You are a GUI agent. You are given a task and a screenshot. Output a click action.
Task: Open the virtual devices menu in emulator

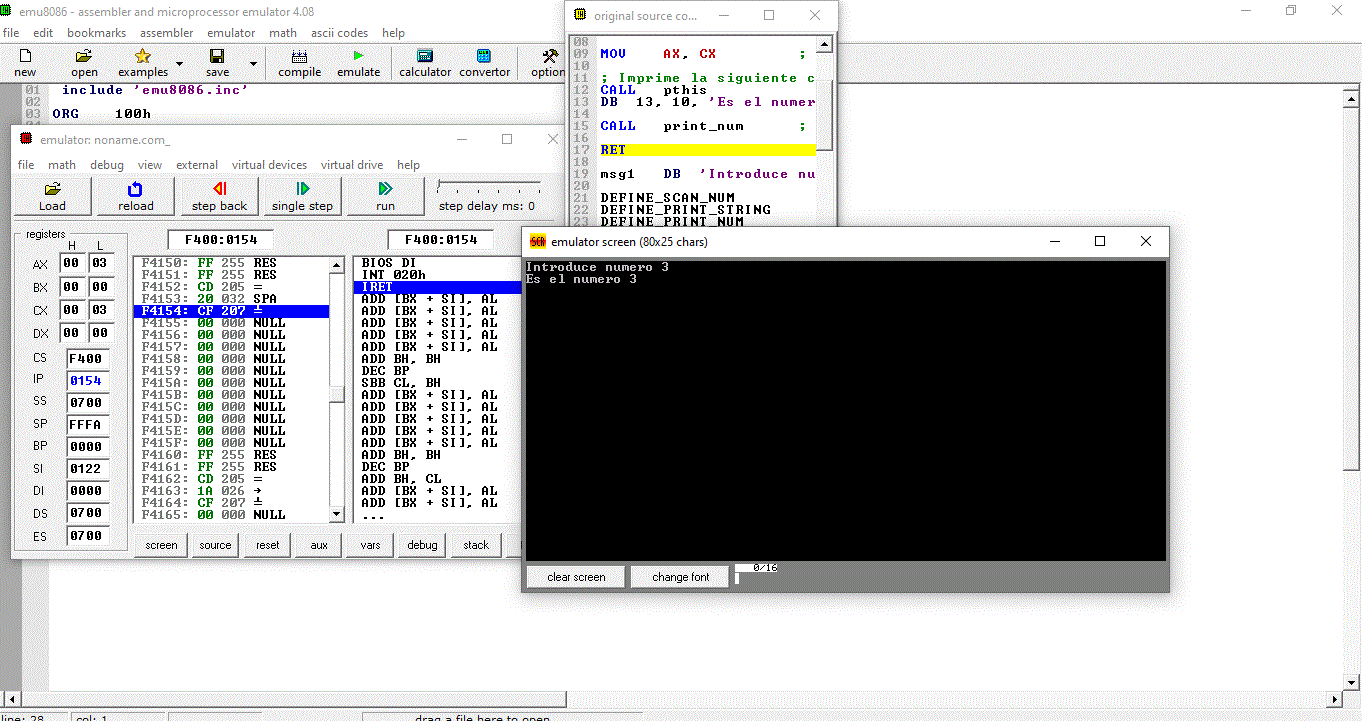pyautogui.click(x=269, y=165)
